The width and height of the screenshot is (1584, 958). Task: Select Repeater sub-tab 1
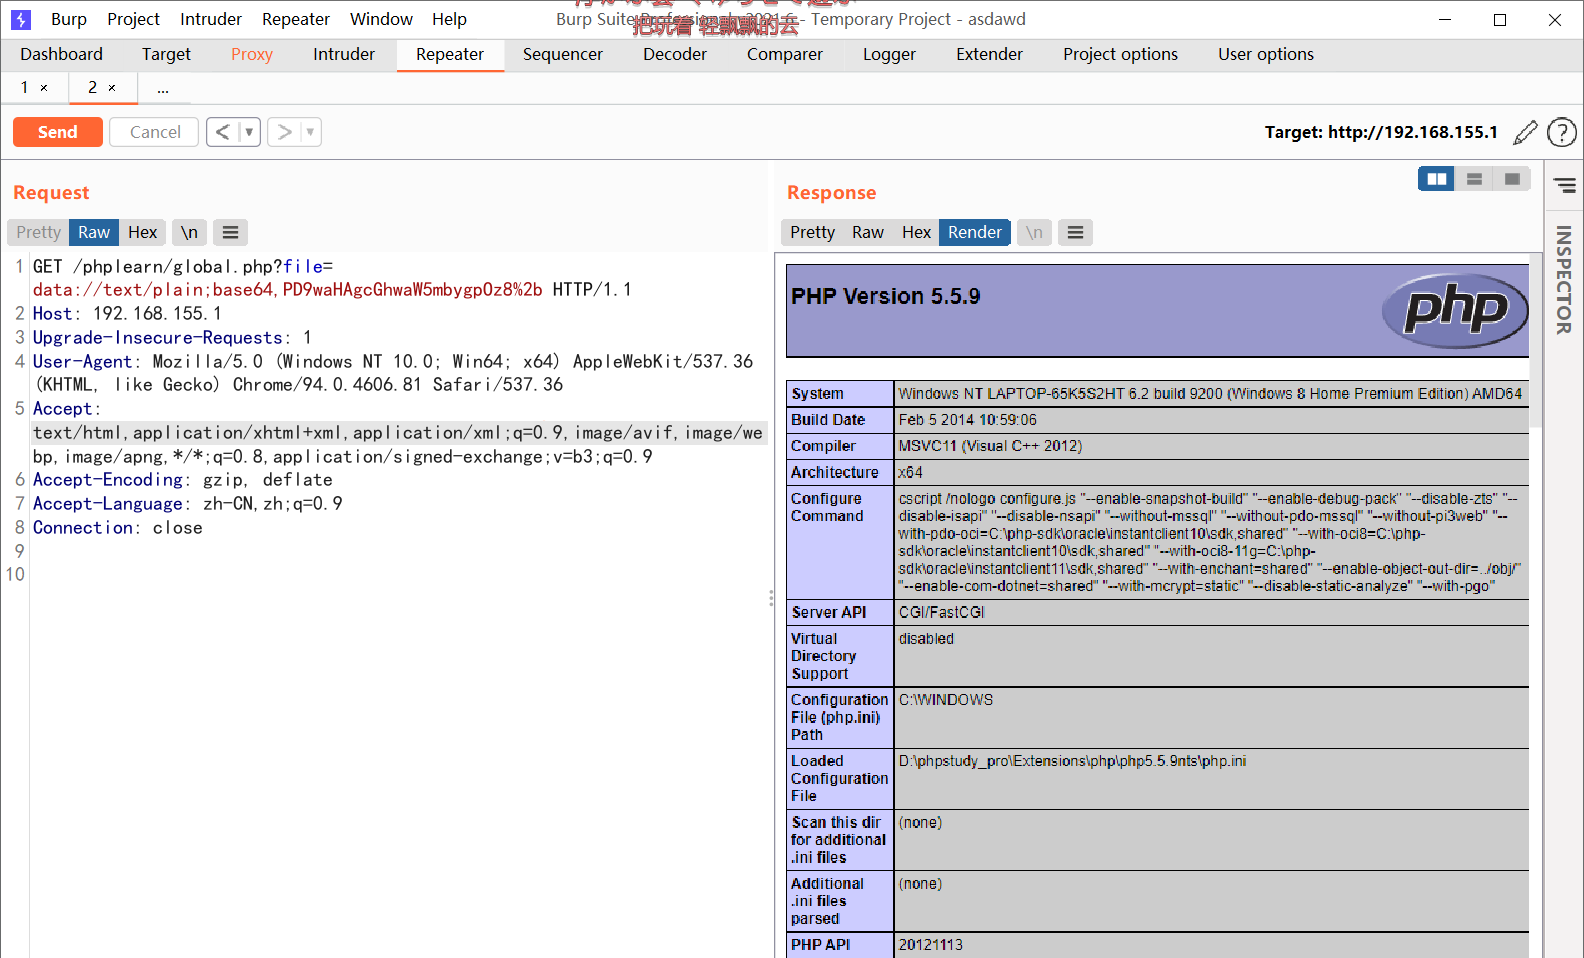click(24, 88)
